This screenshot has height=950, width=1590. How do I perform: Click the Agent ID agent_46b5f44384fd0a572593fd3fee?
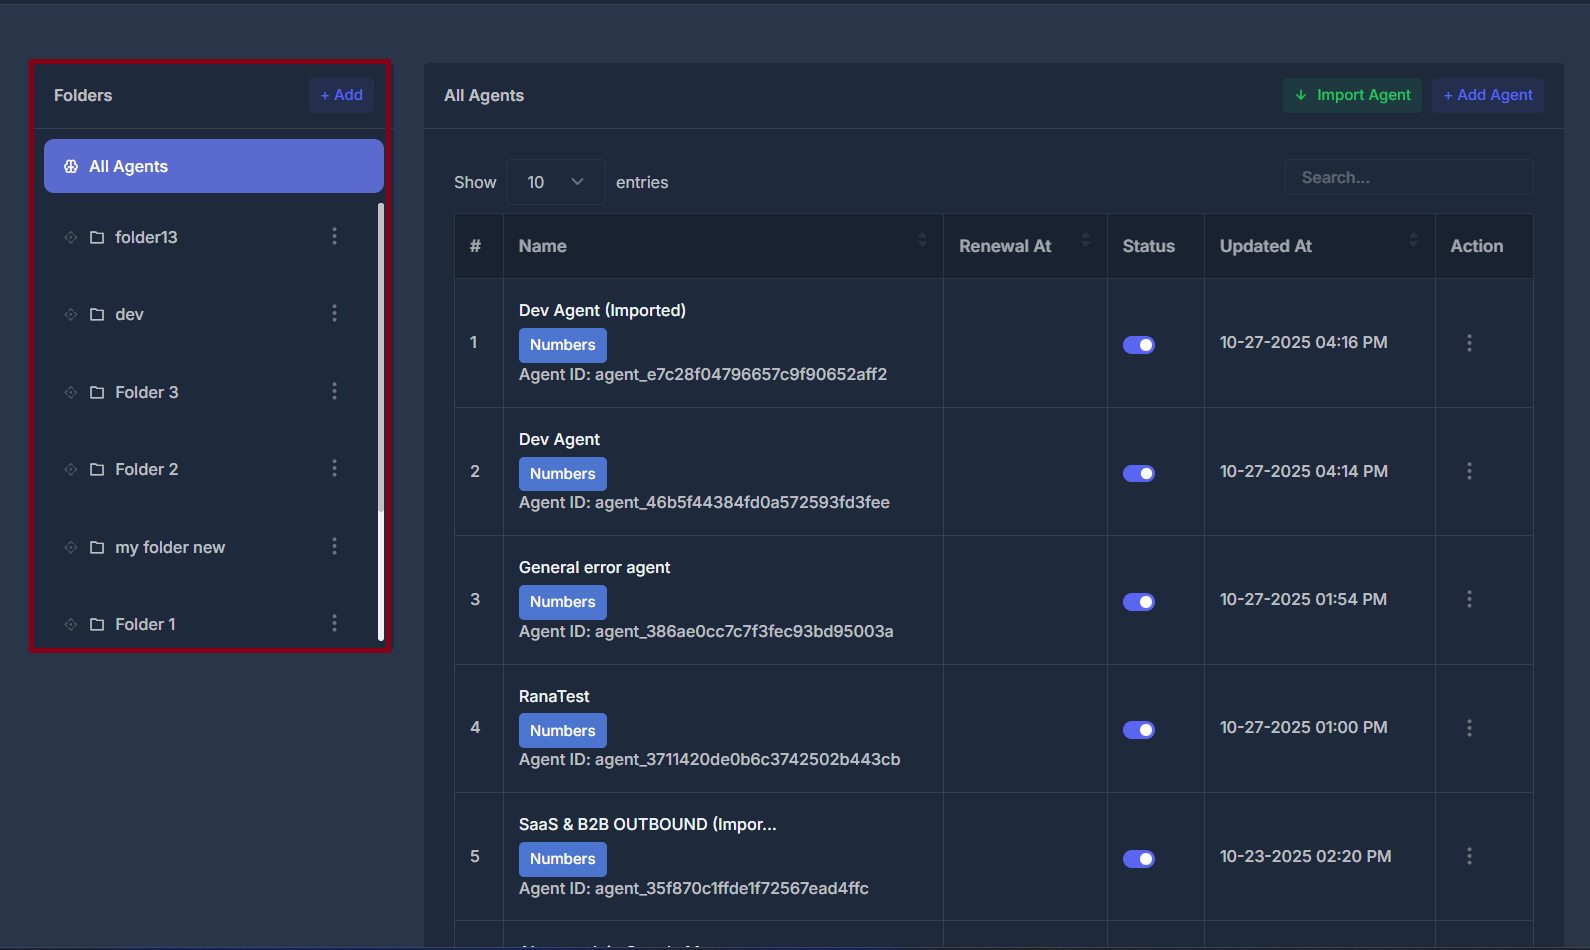coord(742,502)
